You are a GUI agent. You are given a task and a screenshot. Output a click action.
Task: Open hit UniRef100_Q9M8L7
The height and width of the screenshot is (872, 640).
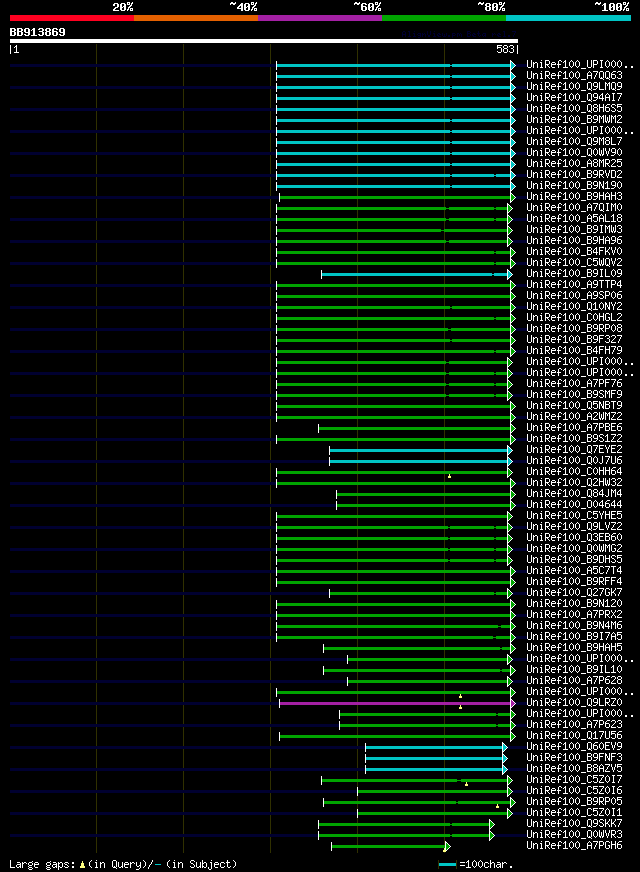coord(574,142)
